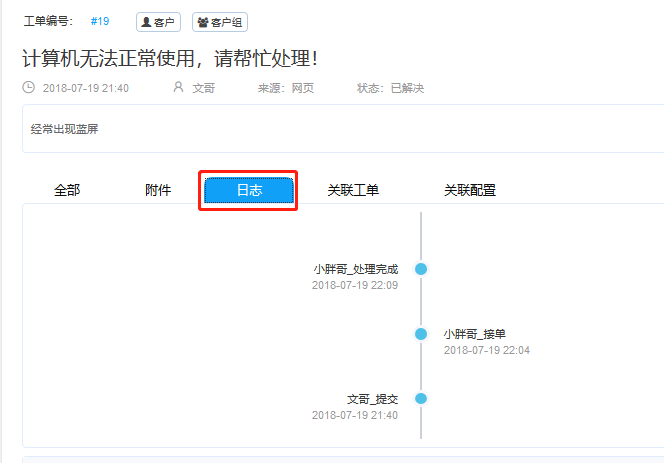Select the 文哥_提交 log entry text
This screenshot has height=463, width=664.
tap(372, 398)
